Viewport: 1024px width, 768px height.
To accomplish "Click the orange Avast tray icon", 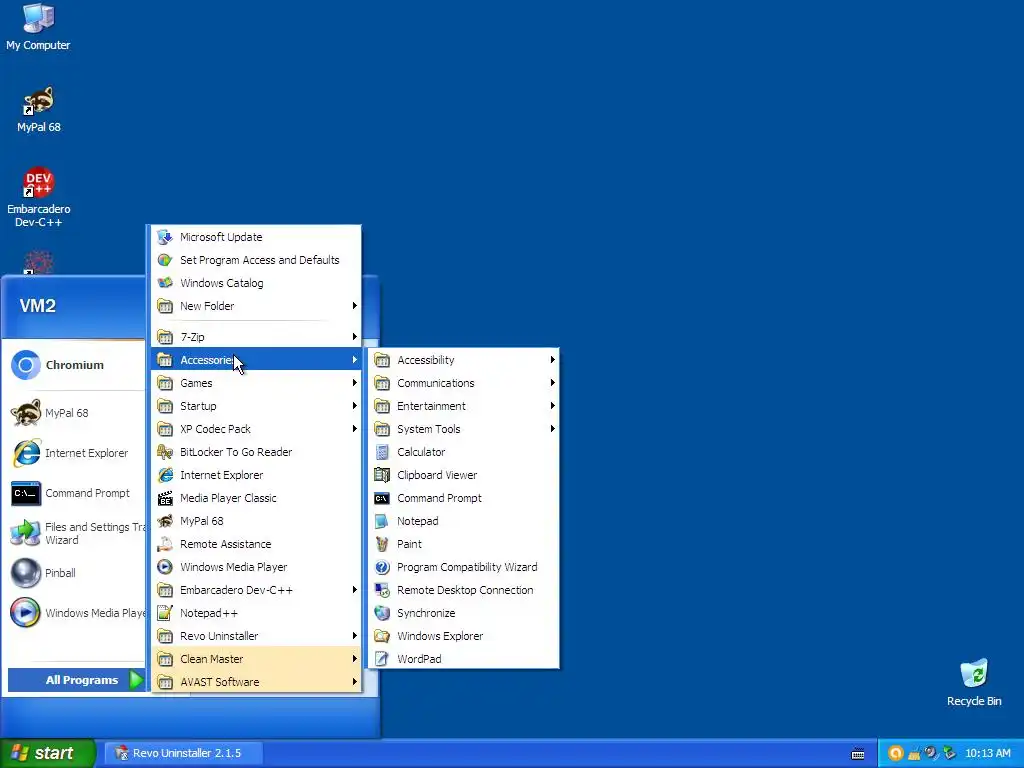I will [896, 753].
